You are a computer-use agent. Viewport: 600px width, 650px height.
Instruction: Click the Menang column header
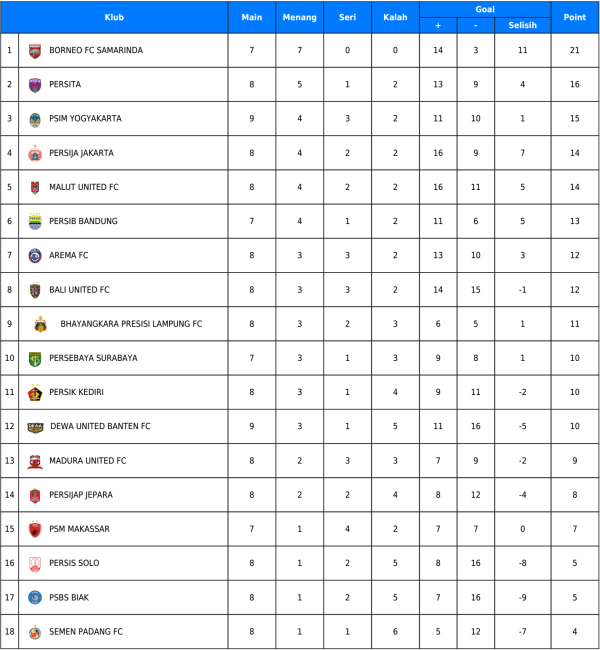pos(300,17)
